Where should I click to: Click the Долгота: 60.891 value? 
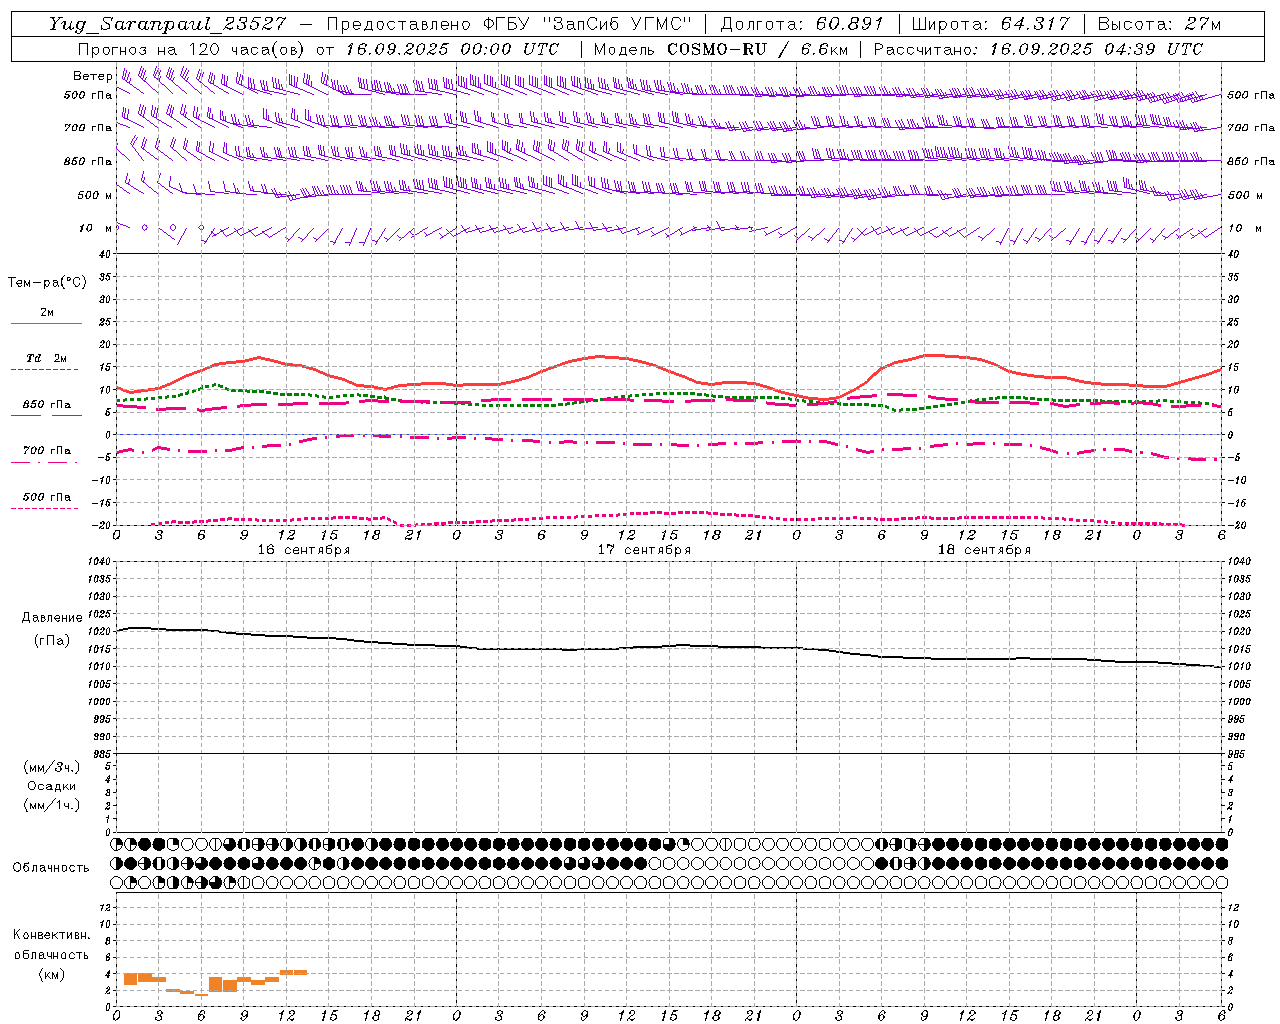click(802, 24)
